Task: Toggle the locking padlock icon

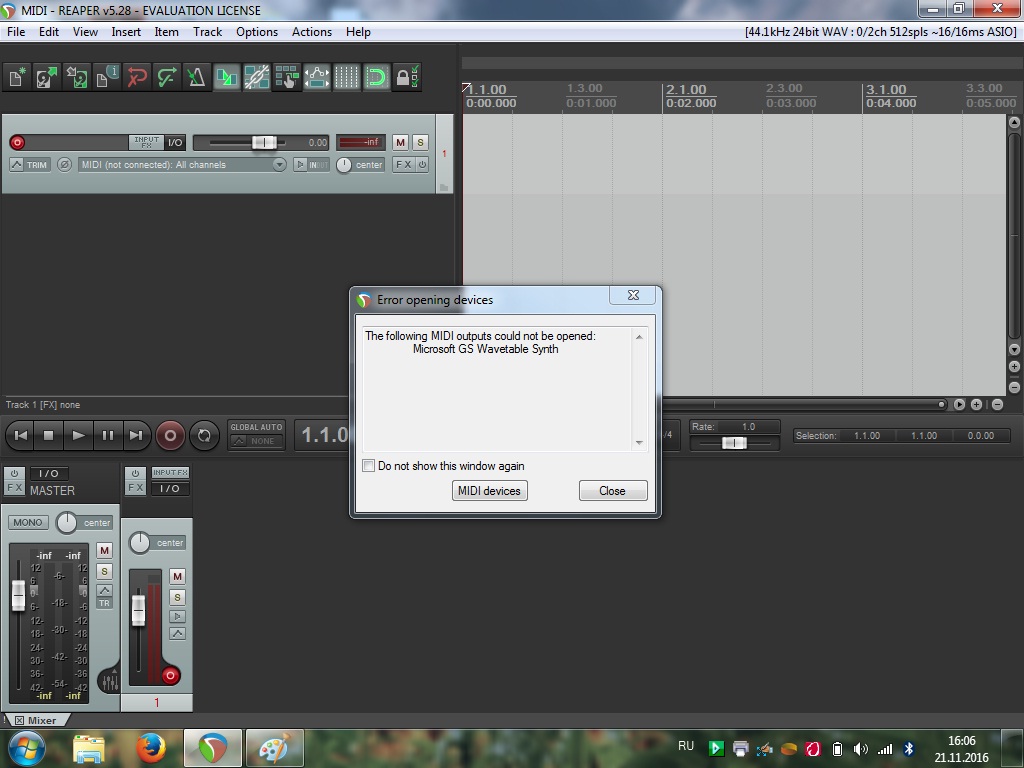Action: 407,77
